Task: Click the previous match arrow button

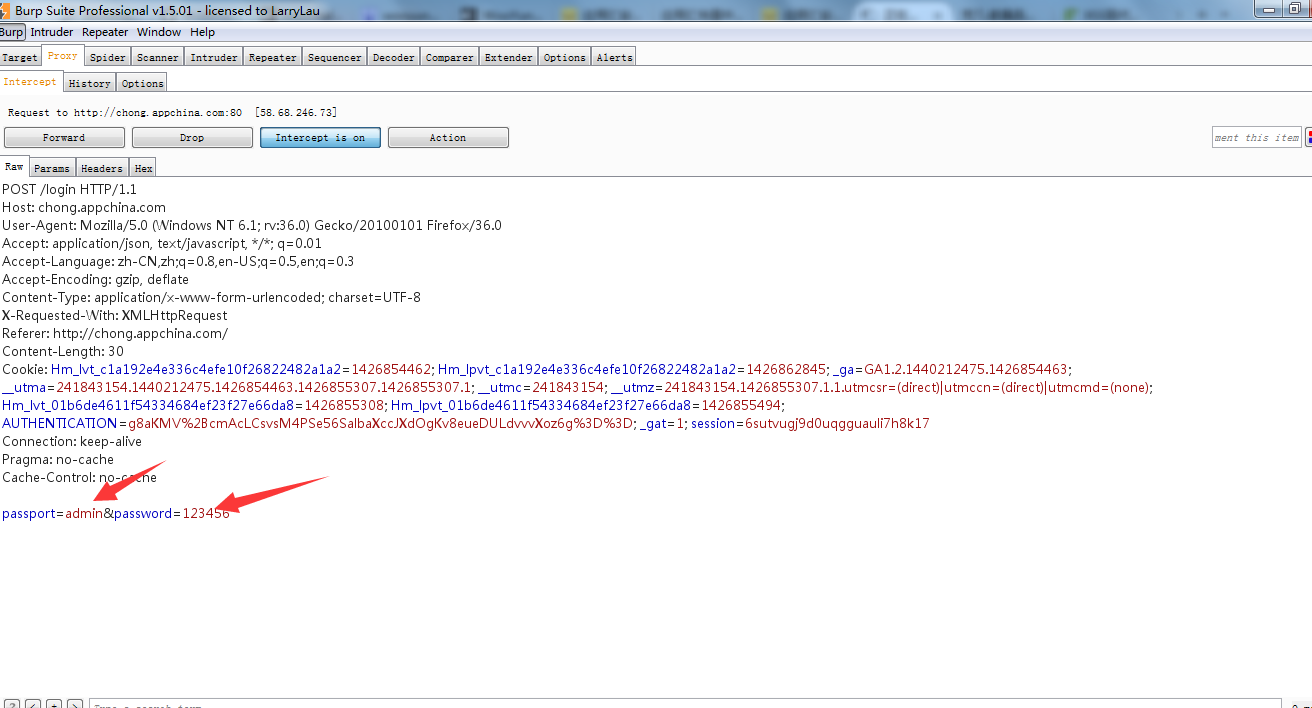Action: point(33,704)
